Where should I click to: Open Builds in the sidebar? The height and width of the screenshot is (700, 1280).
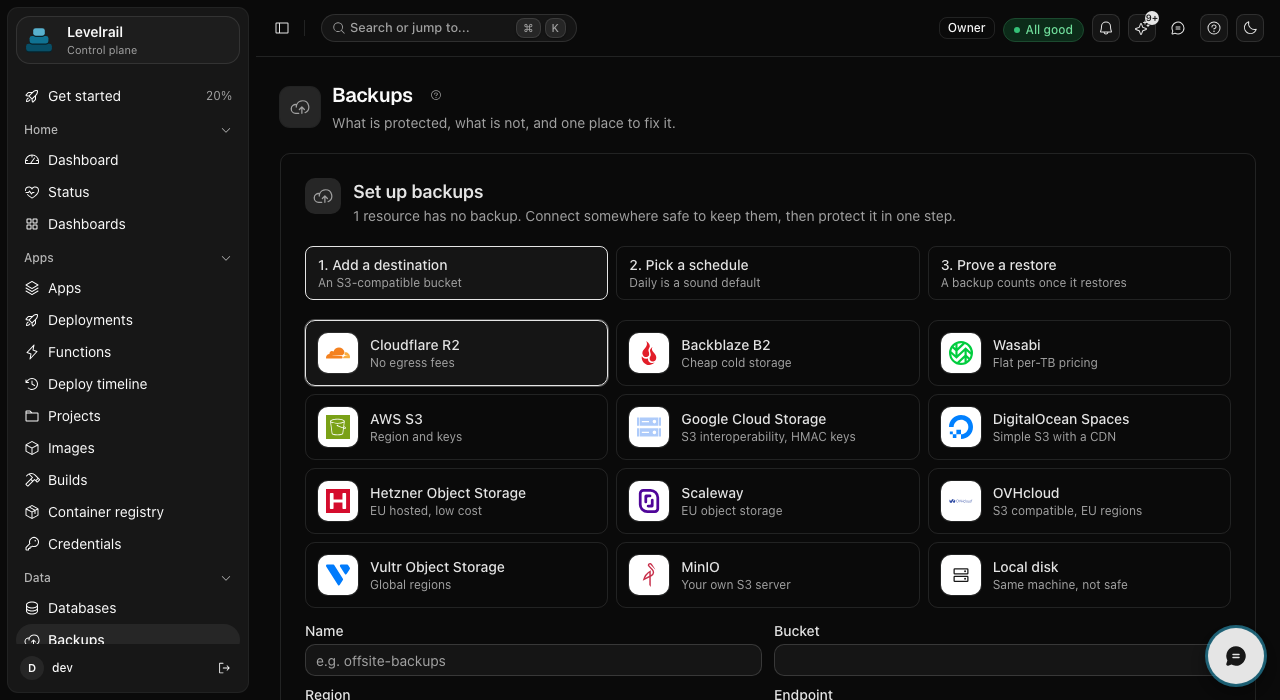click(128, 480)
